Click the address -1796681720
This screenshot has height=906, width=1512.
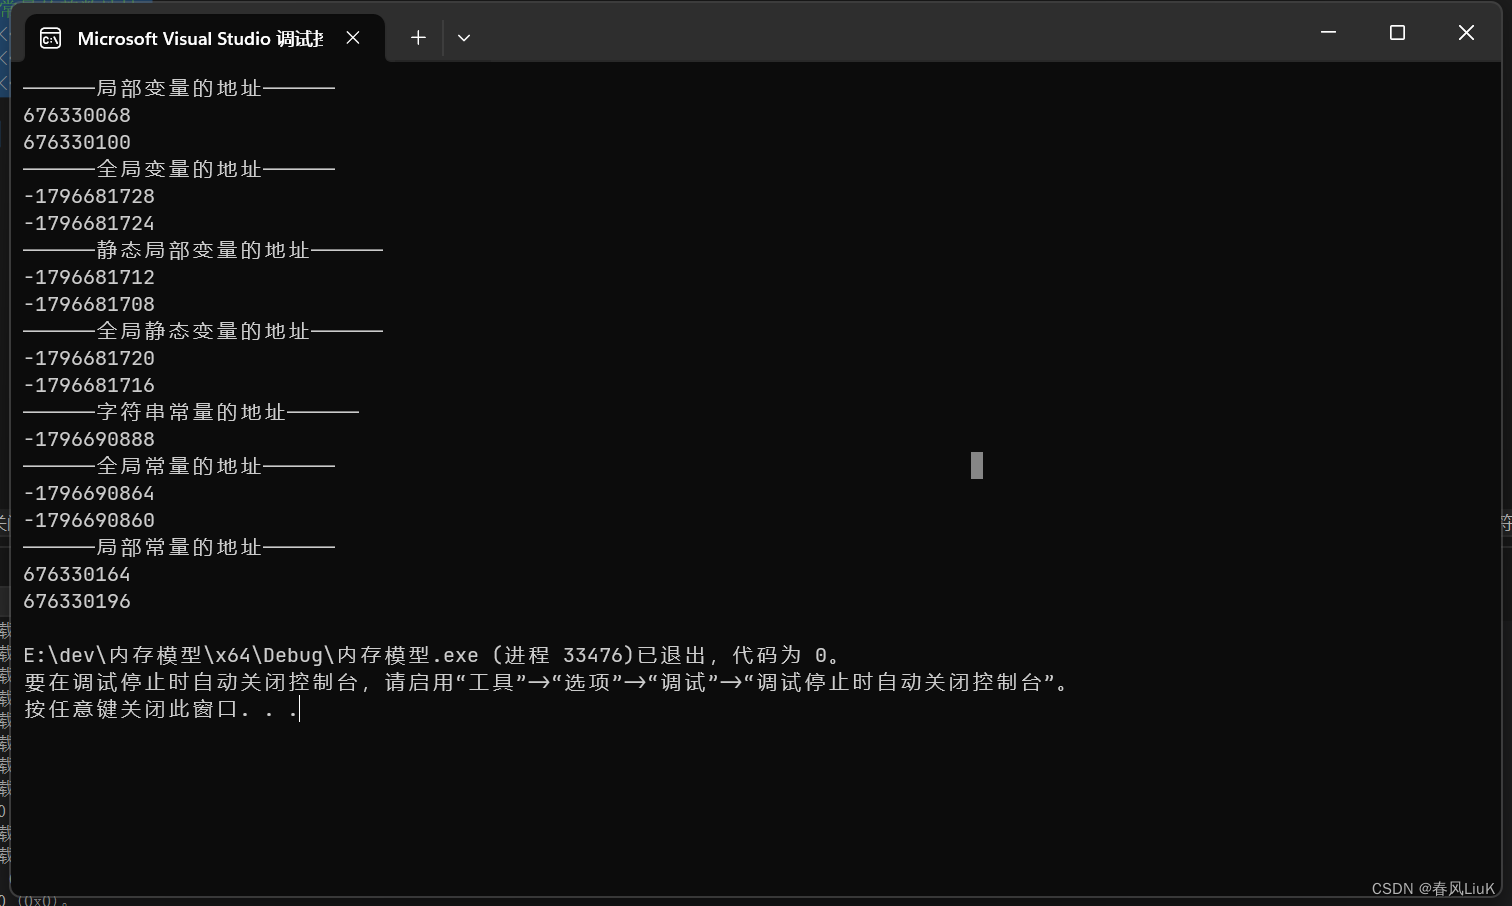click(89, 358)
